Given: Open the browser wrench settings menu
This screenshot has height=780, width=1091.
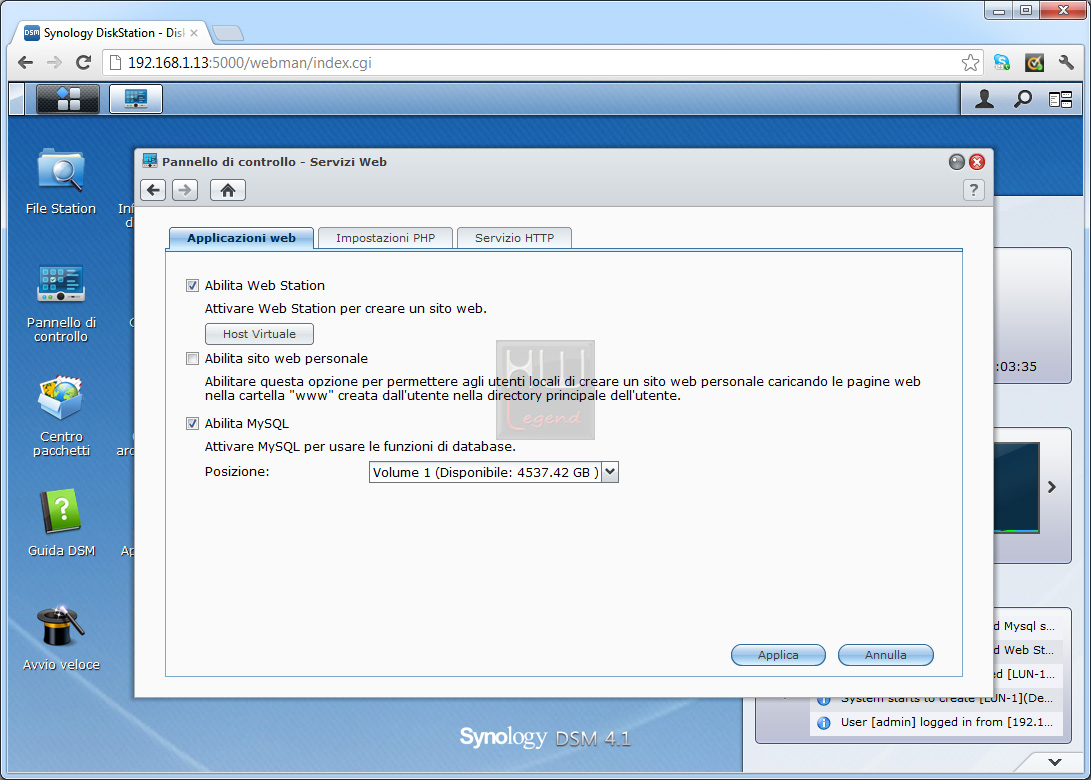Looking at the screenshot, I should [1066, 63].
